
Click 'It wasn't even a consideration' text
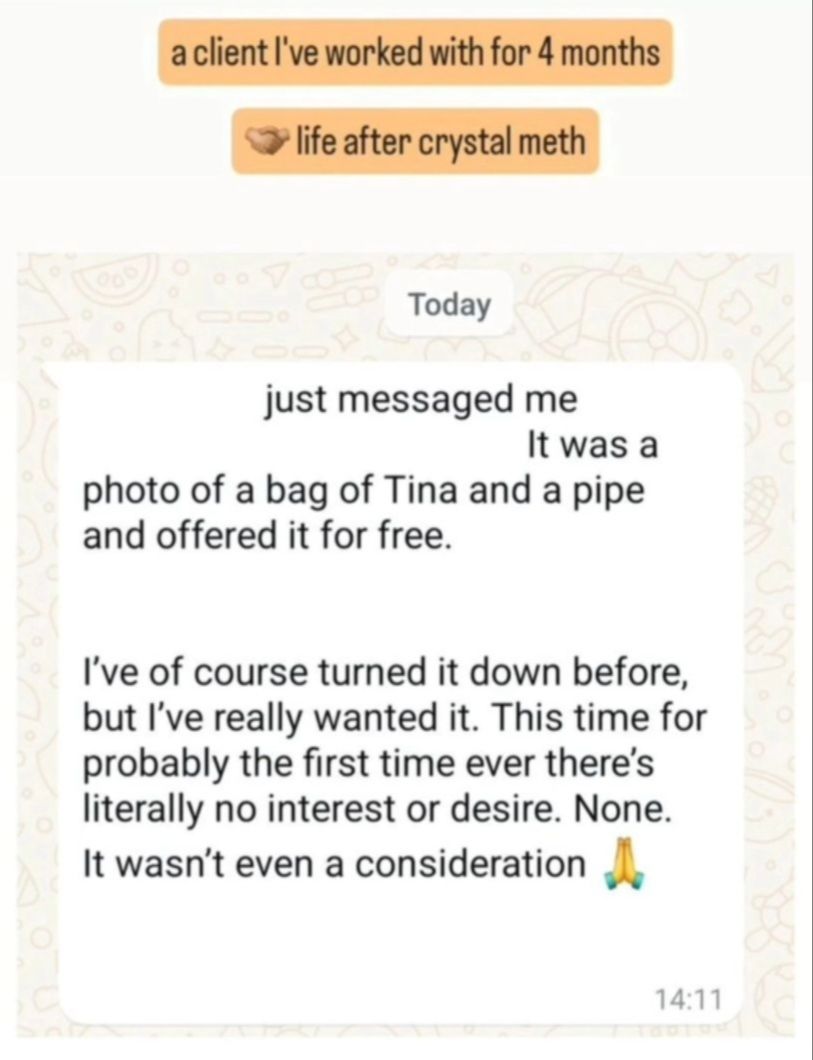[x=333, y=863]
